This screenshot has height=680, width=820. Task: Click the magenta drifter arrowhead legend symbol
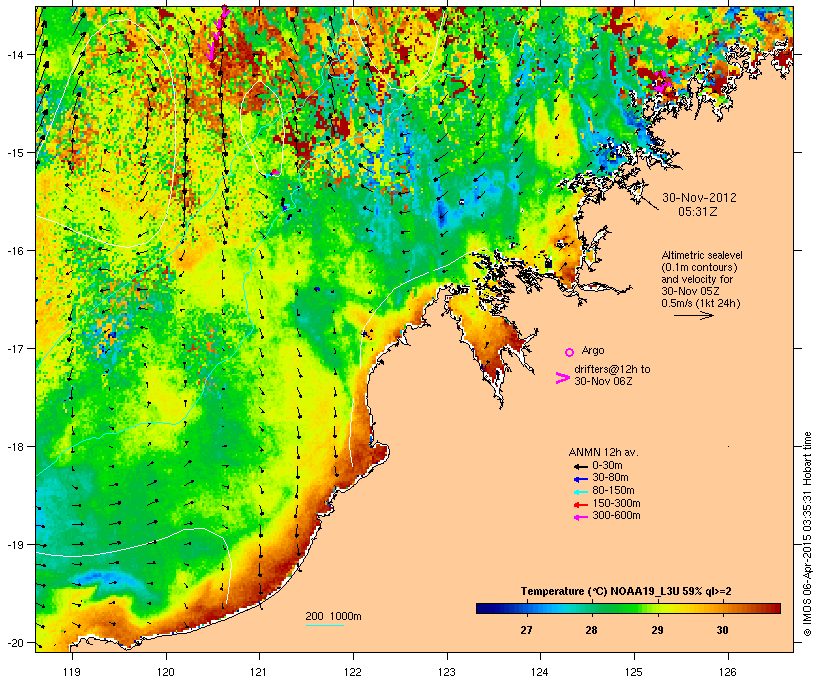(x=562, y=378)
